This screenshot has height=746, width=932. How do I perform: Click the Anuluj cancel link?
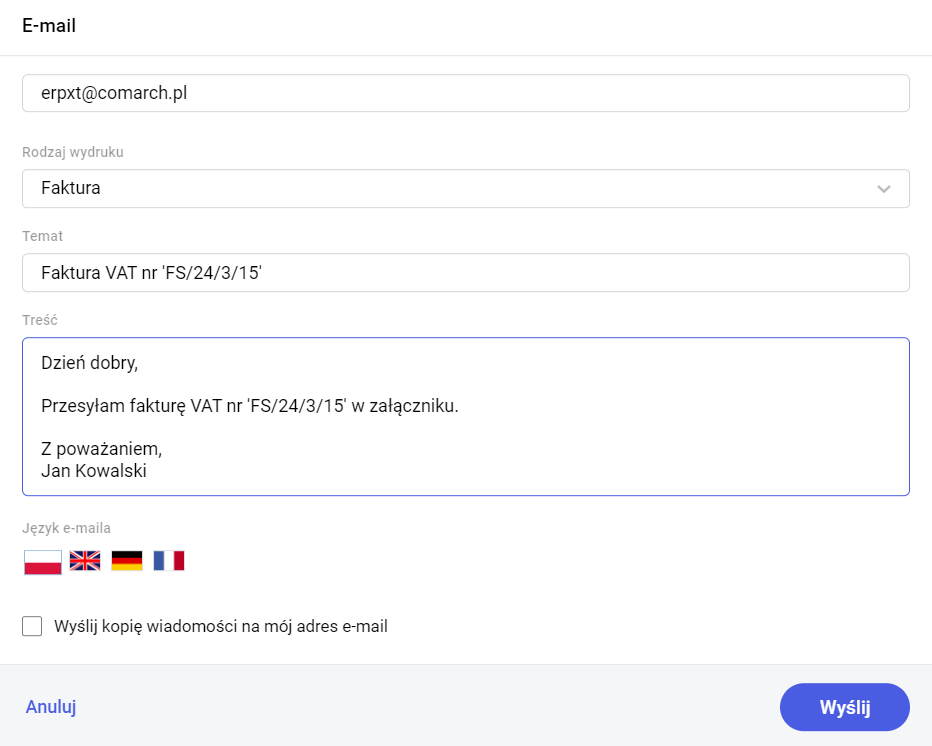51,707
